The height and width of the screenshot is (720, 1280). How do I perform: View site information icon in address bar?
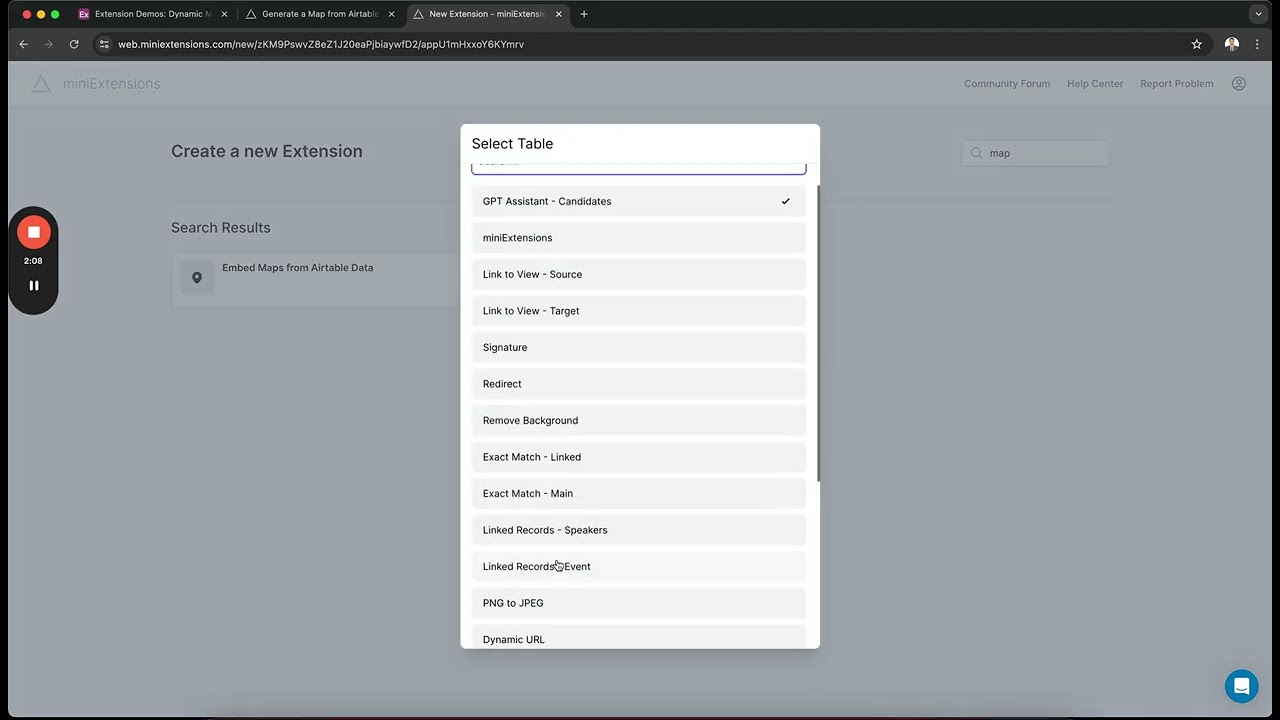103,44
